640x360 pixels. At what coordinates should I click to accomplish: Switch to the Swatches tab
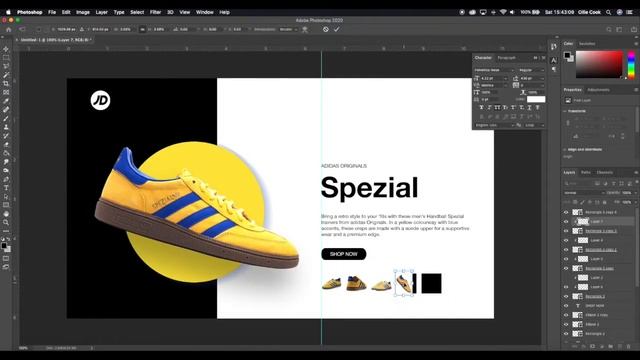587,44
